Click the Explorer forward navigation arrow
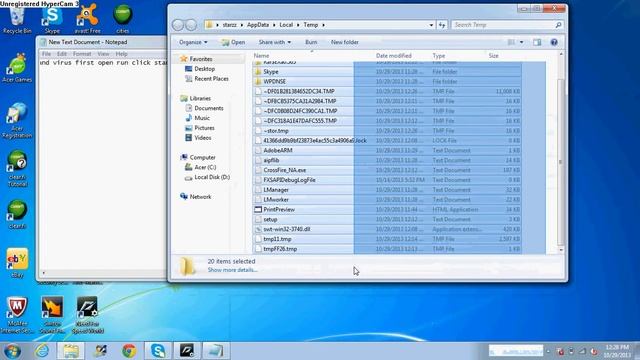 [191, 25]
